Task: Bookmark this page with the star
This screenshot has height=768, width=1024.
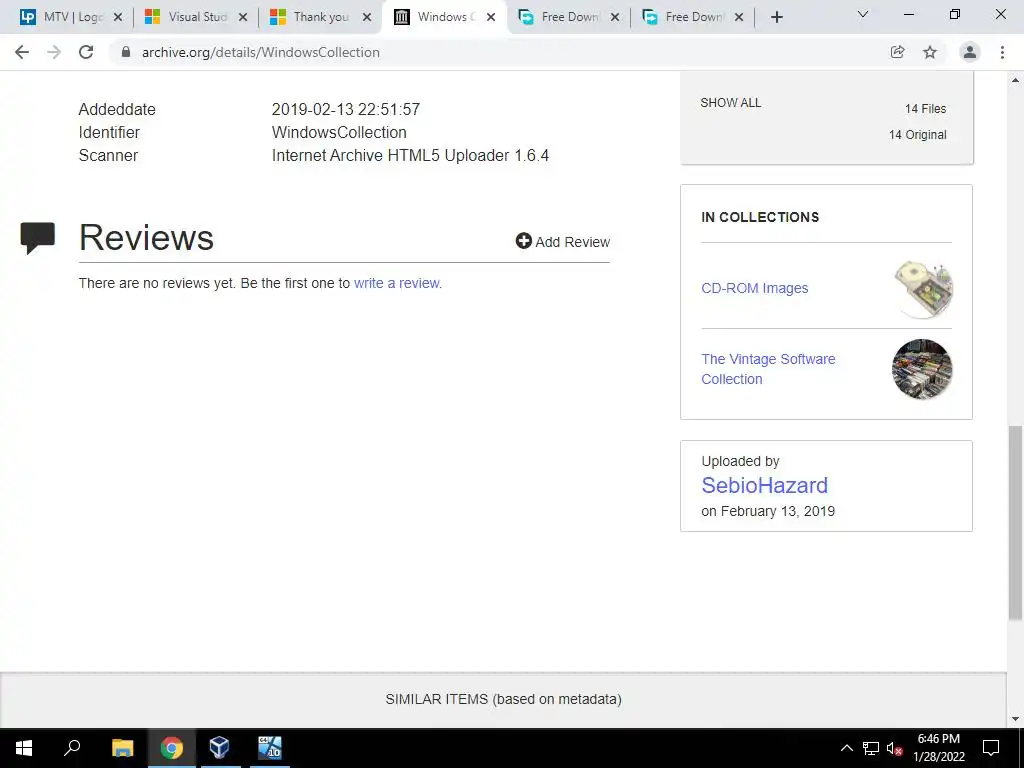Action: [x=930, y=52]
